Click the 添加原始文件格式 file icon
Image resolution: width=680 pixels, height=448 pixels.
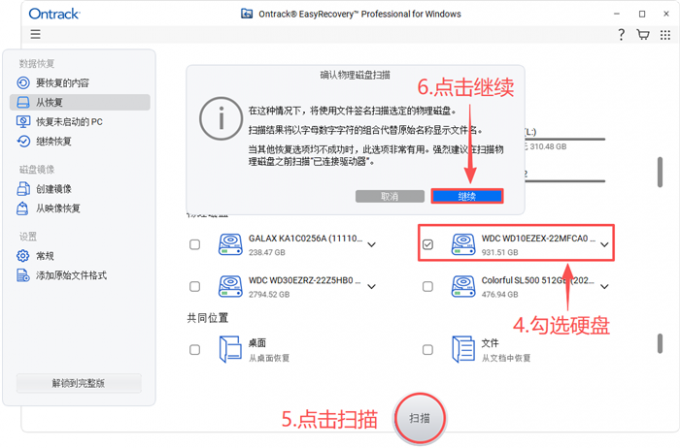pos(23,275)
